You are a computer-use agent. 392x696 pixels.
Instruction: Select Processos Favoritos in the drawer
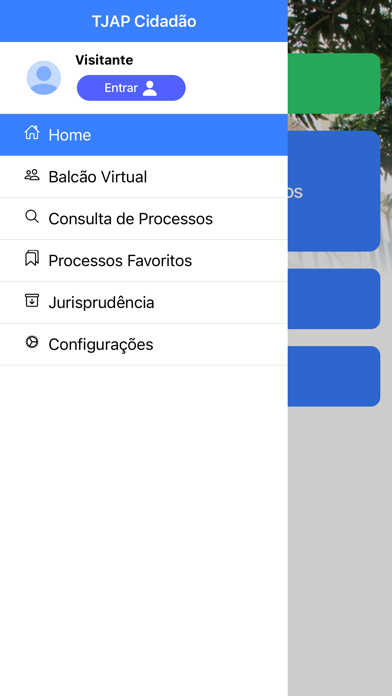tap(144, 261)
